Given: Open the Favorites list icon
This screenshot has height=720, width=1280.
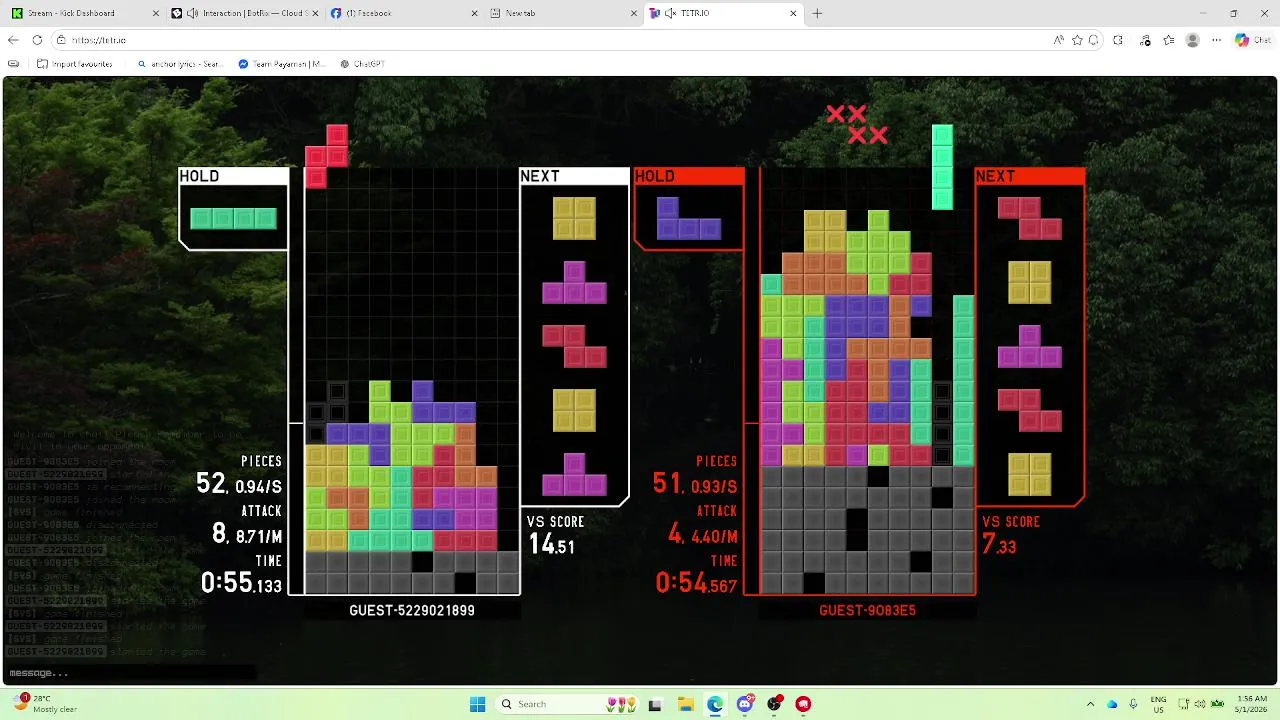Looking at the screenshot, I should click(1168, 40).
